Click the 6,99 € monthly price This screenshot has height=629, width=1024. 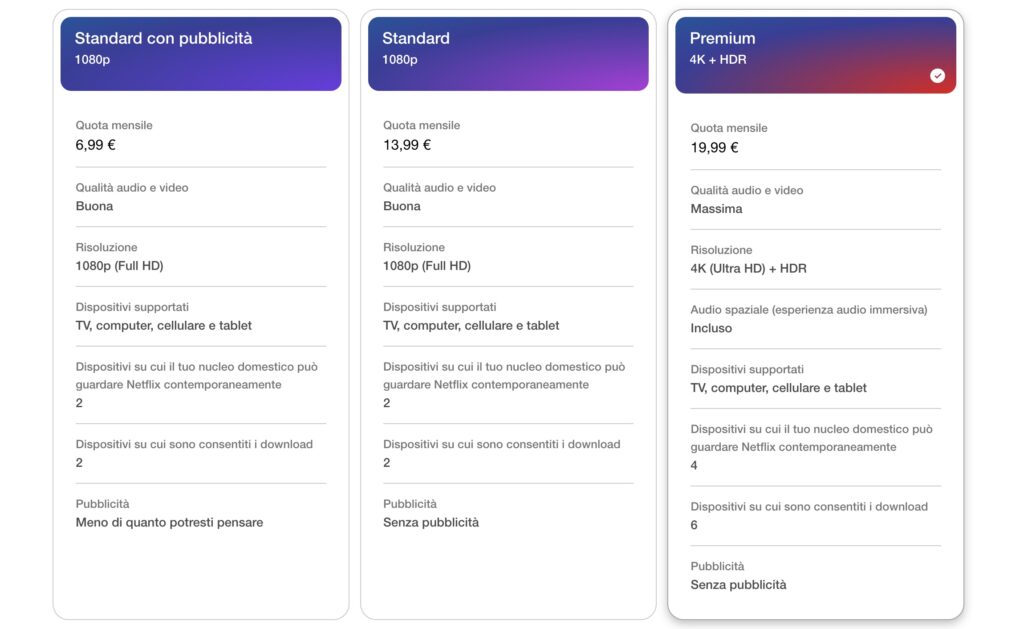click(x=96, y=145)
